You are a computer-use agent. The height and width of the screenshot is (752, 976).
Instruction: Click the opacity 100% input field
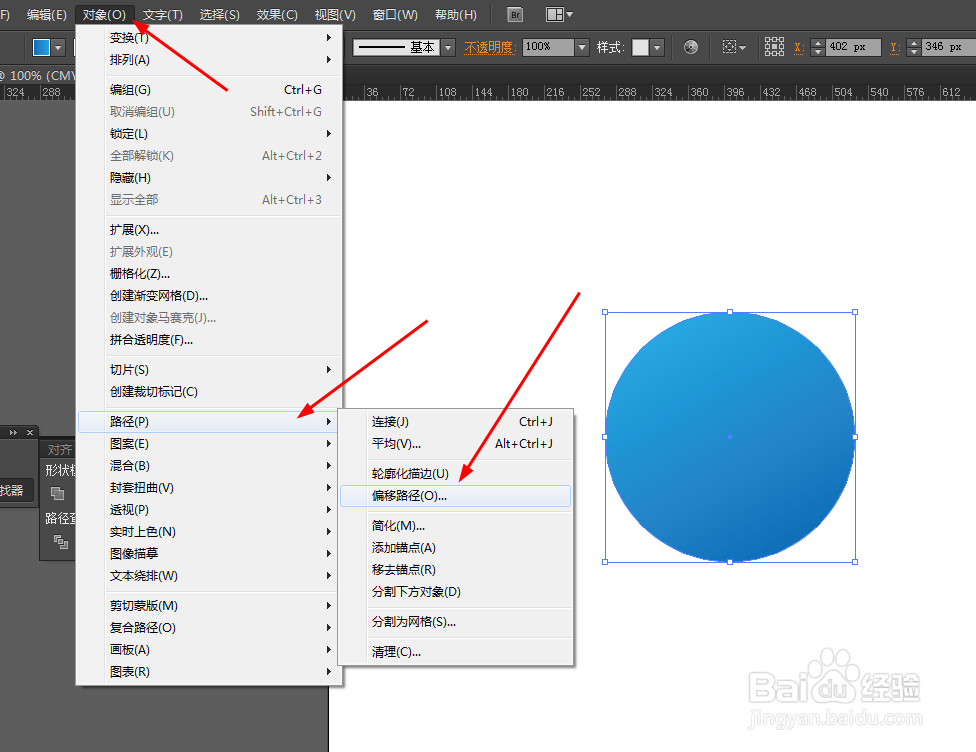548,47
